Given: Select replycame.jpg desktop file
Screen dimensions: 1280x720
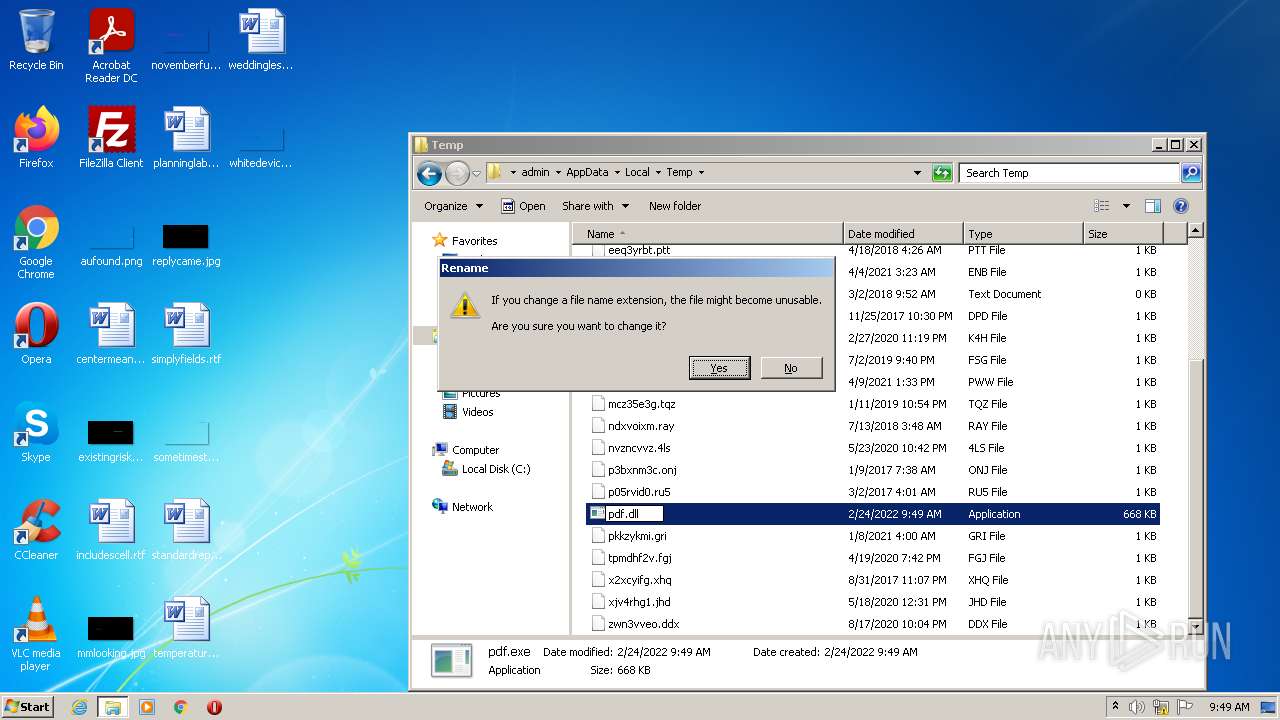Looking at the screenshot, I should click(186, 245).
